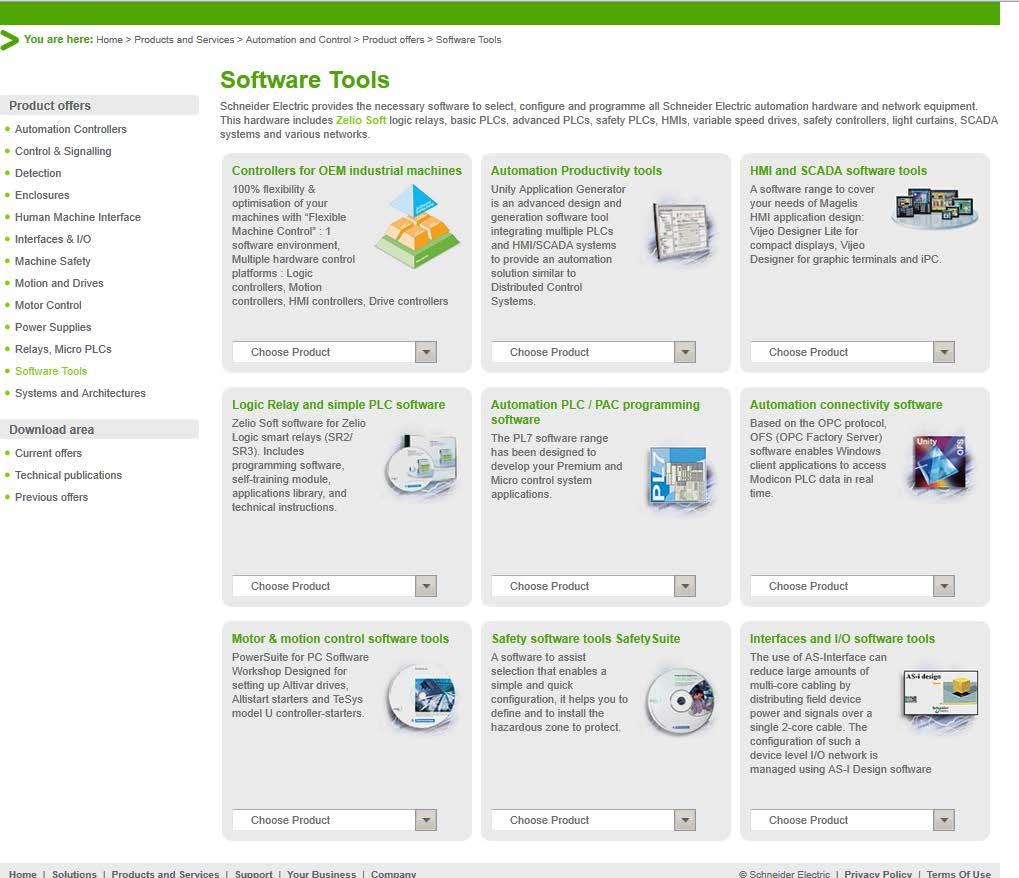Open Systems and Architectures sidebar item
The height and width of the screenshot is (878, 1019).
81,394
